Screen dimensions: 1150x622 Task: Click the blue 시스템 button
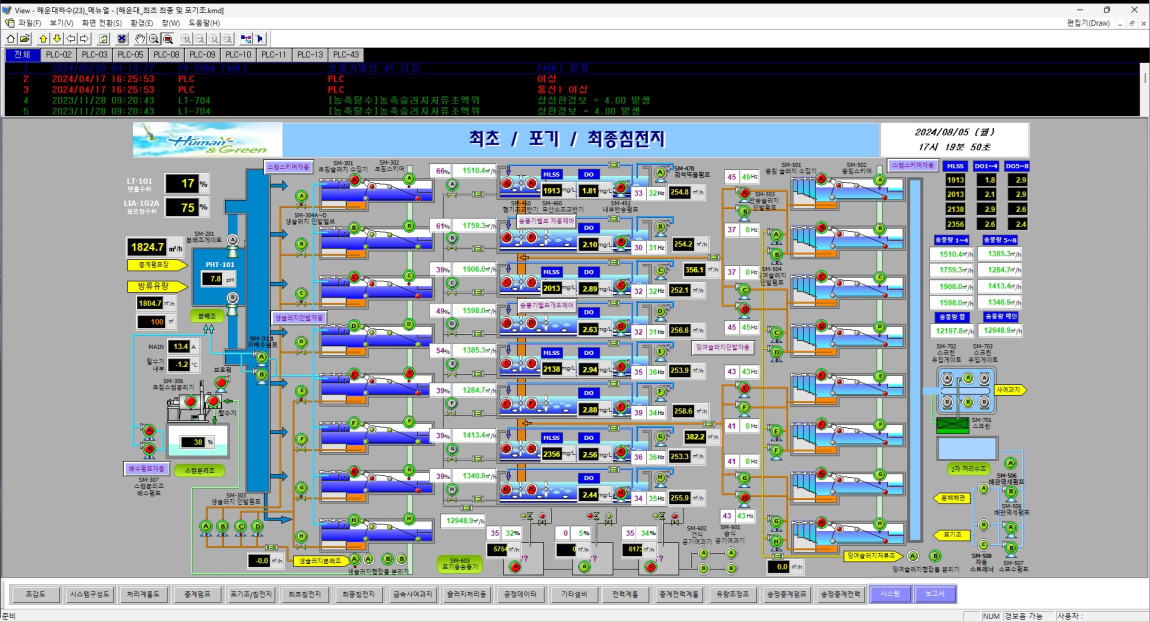pos(890,594)
